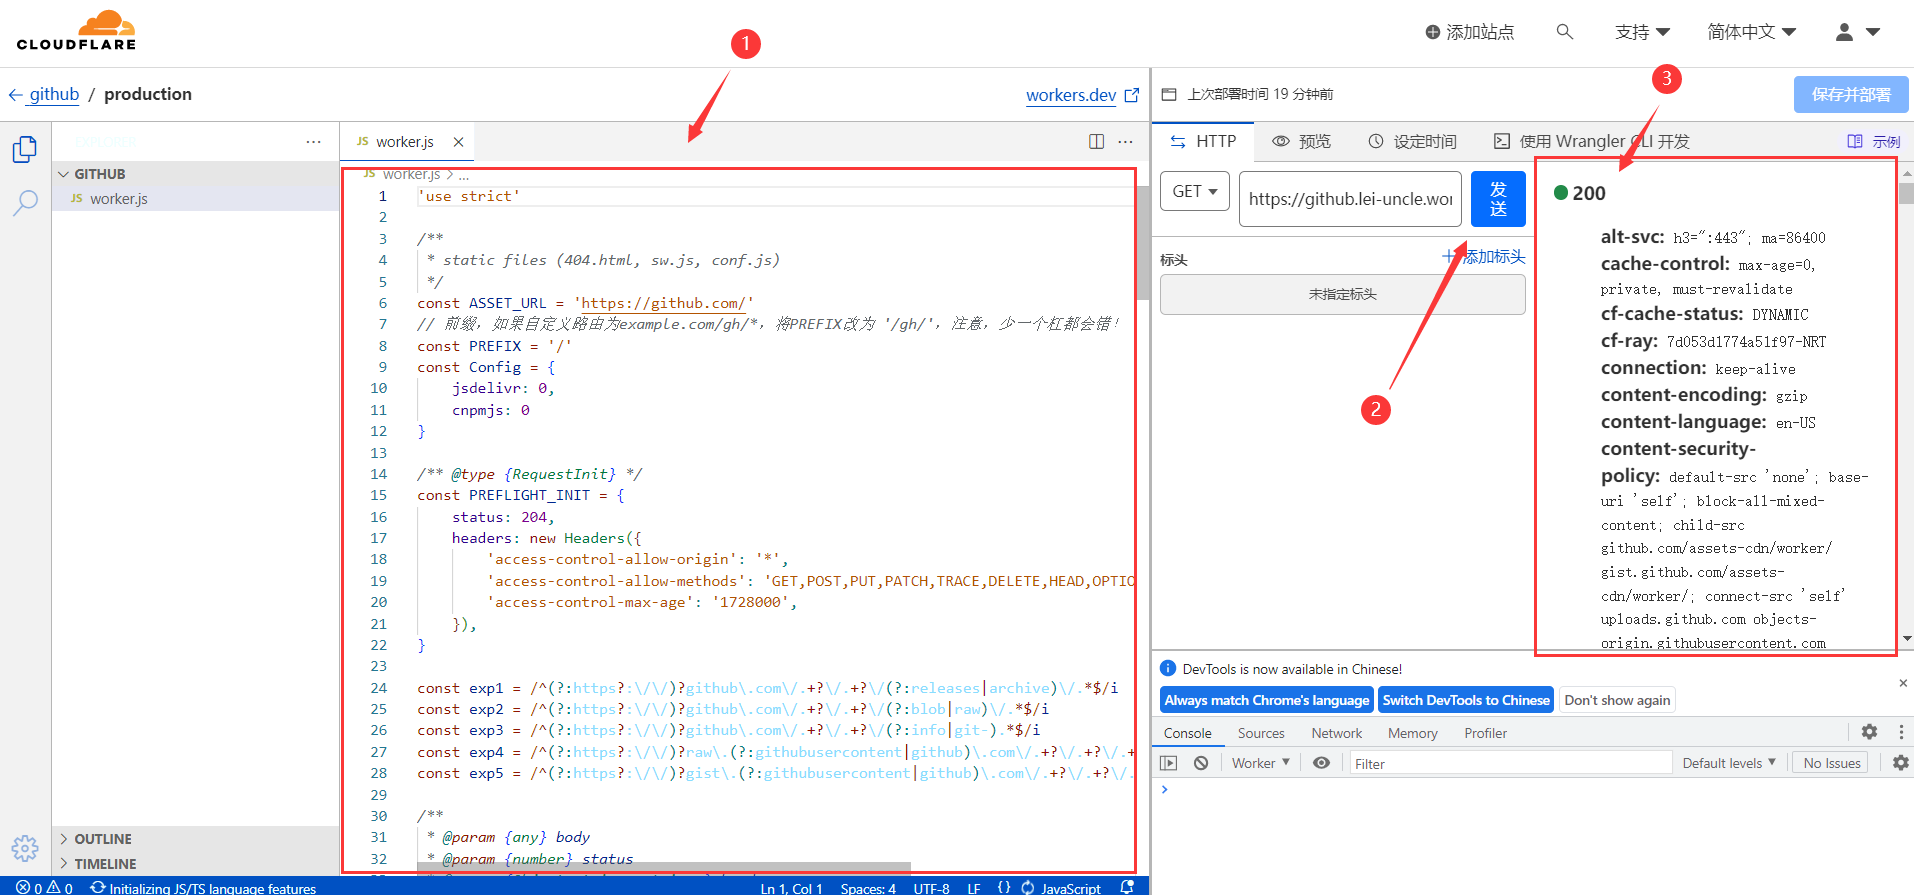Screen dimensions: 1914x895
Task: Select worker.js in the file tree
Action: tap(196, 199)
